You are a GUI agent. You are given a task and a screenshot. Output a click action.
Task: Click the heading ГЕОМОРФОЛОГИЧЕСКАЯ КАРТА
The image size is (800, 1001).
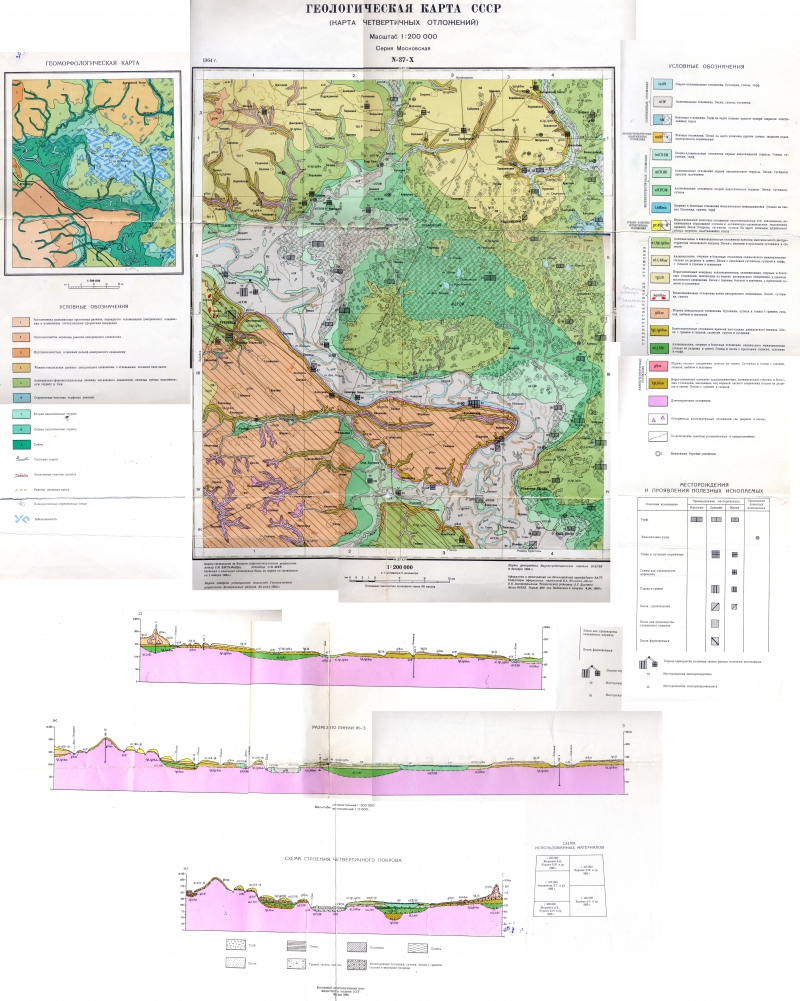(x=93, y=63)
